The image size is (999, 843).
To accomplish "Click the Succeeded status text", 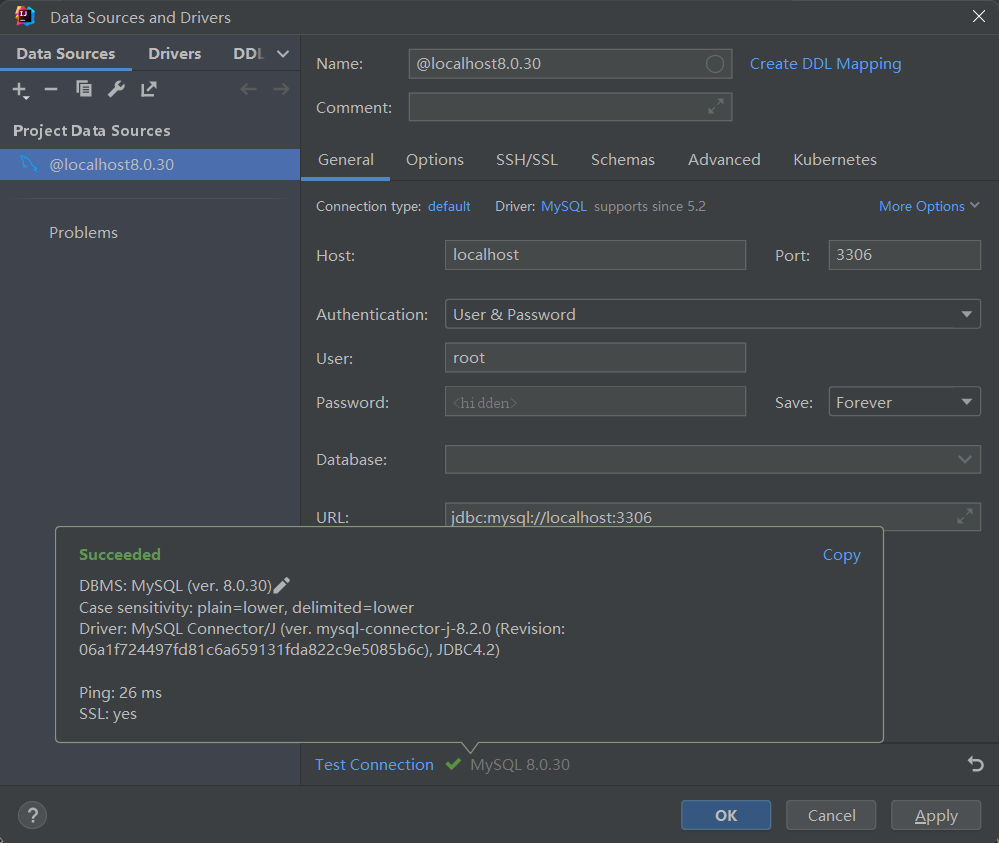I will click(120, 554).
